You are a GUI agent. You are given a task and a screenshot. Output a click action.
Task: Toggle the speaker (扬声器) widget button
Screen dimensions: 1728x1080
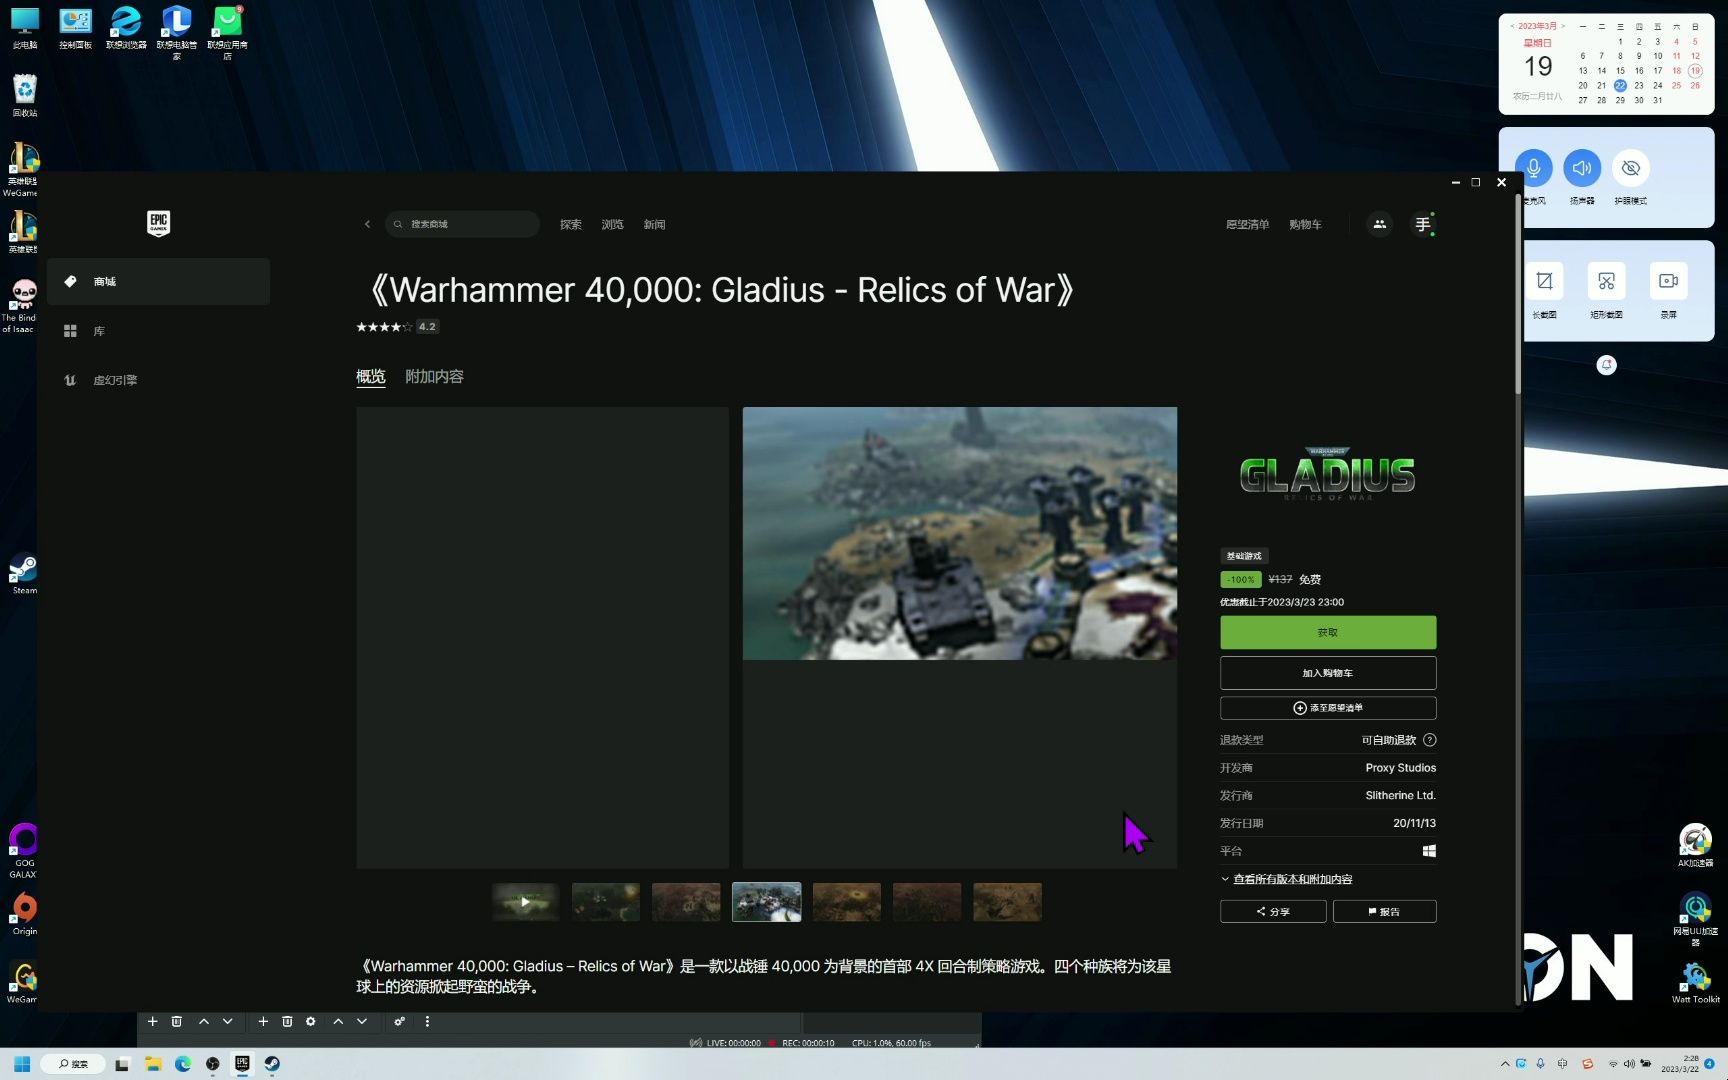1582,168
